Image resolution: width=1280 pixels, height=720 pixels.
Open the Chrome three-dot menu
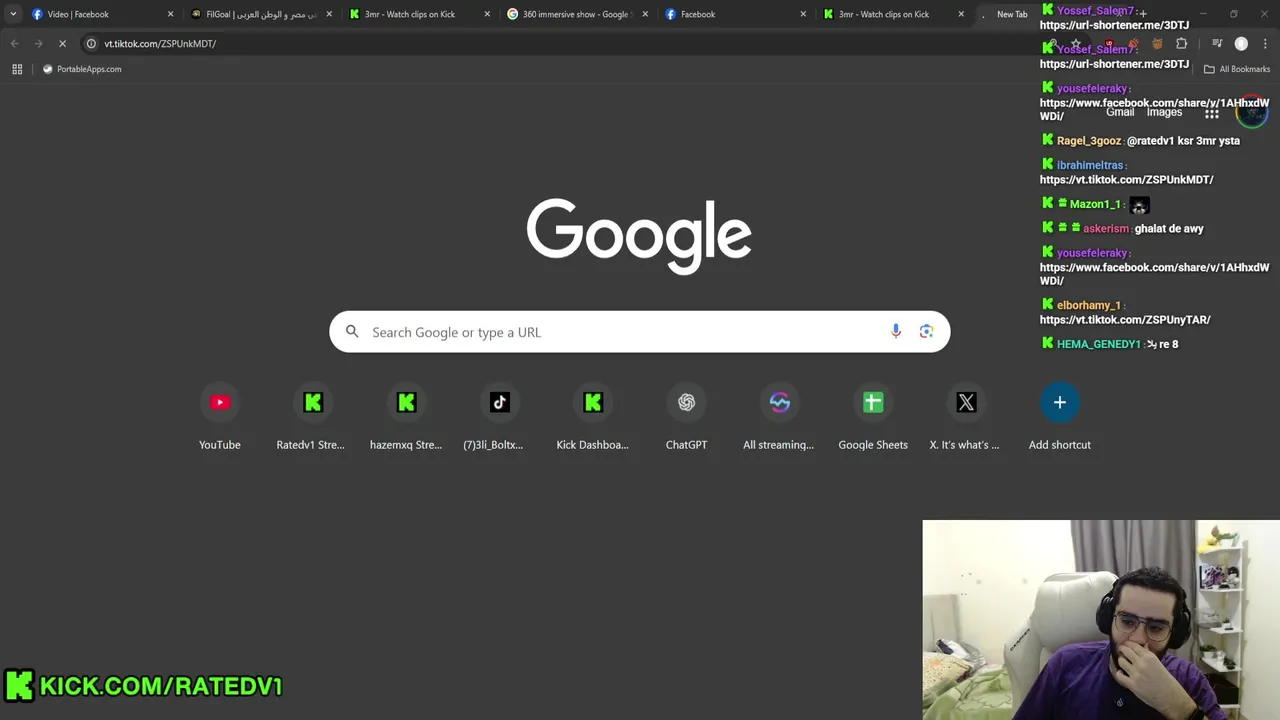1265,44
